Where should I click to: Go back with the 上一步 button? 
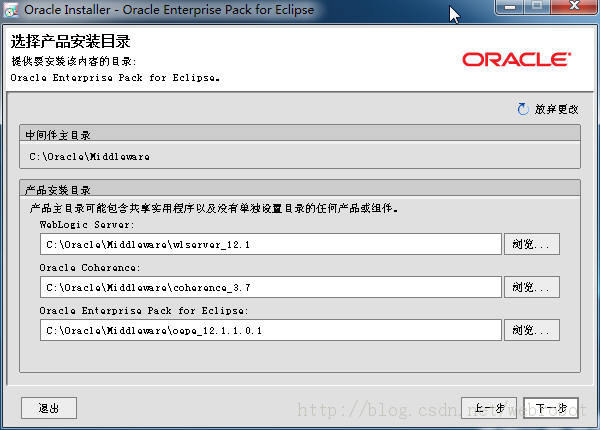(489, 408)
